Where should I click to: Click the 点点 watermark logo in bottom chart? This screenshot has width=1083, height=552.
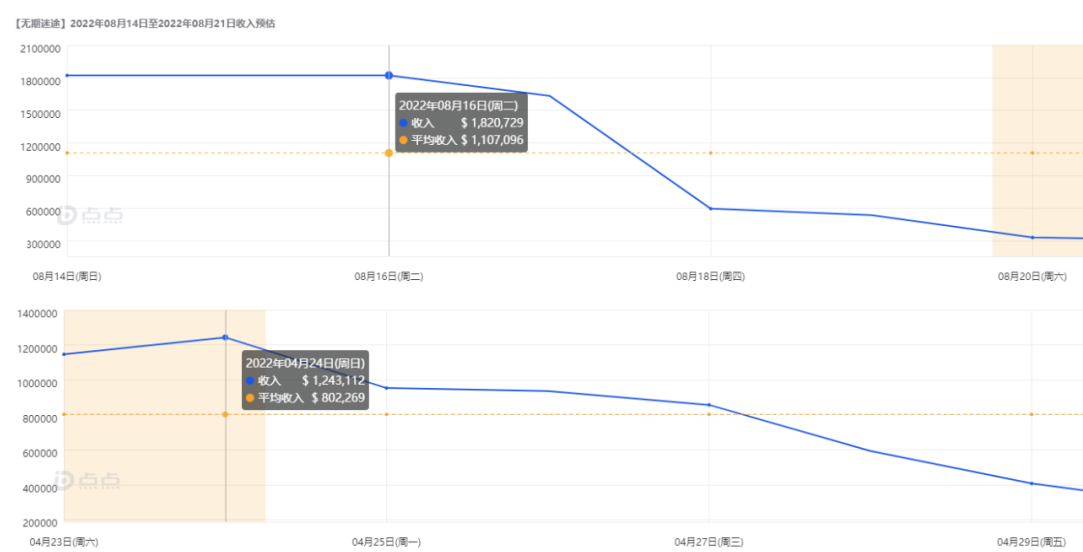point(87,480)
